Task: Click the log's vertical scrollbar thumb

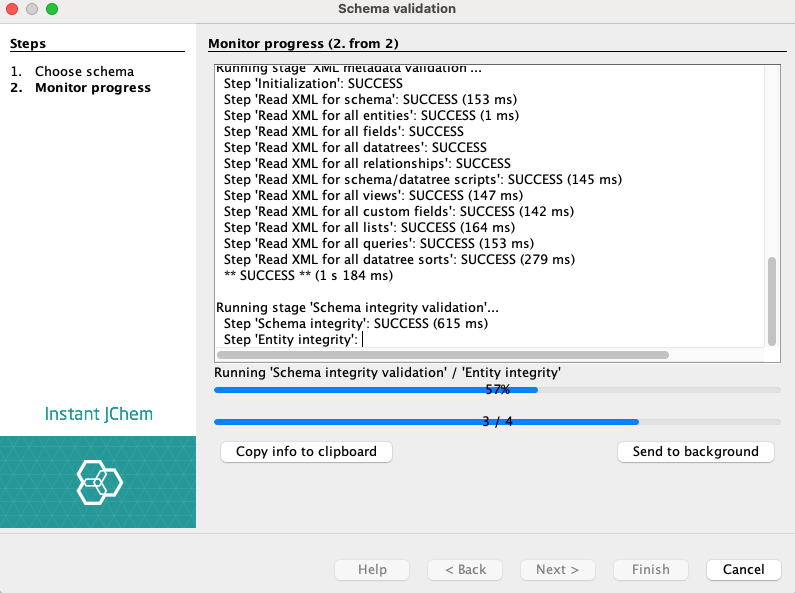Action: coord(771,300)
